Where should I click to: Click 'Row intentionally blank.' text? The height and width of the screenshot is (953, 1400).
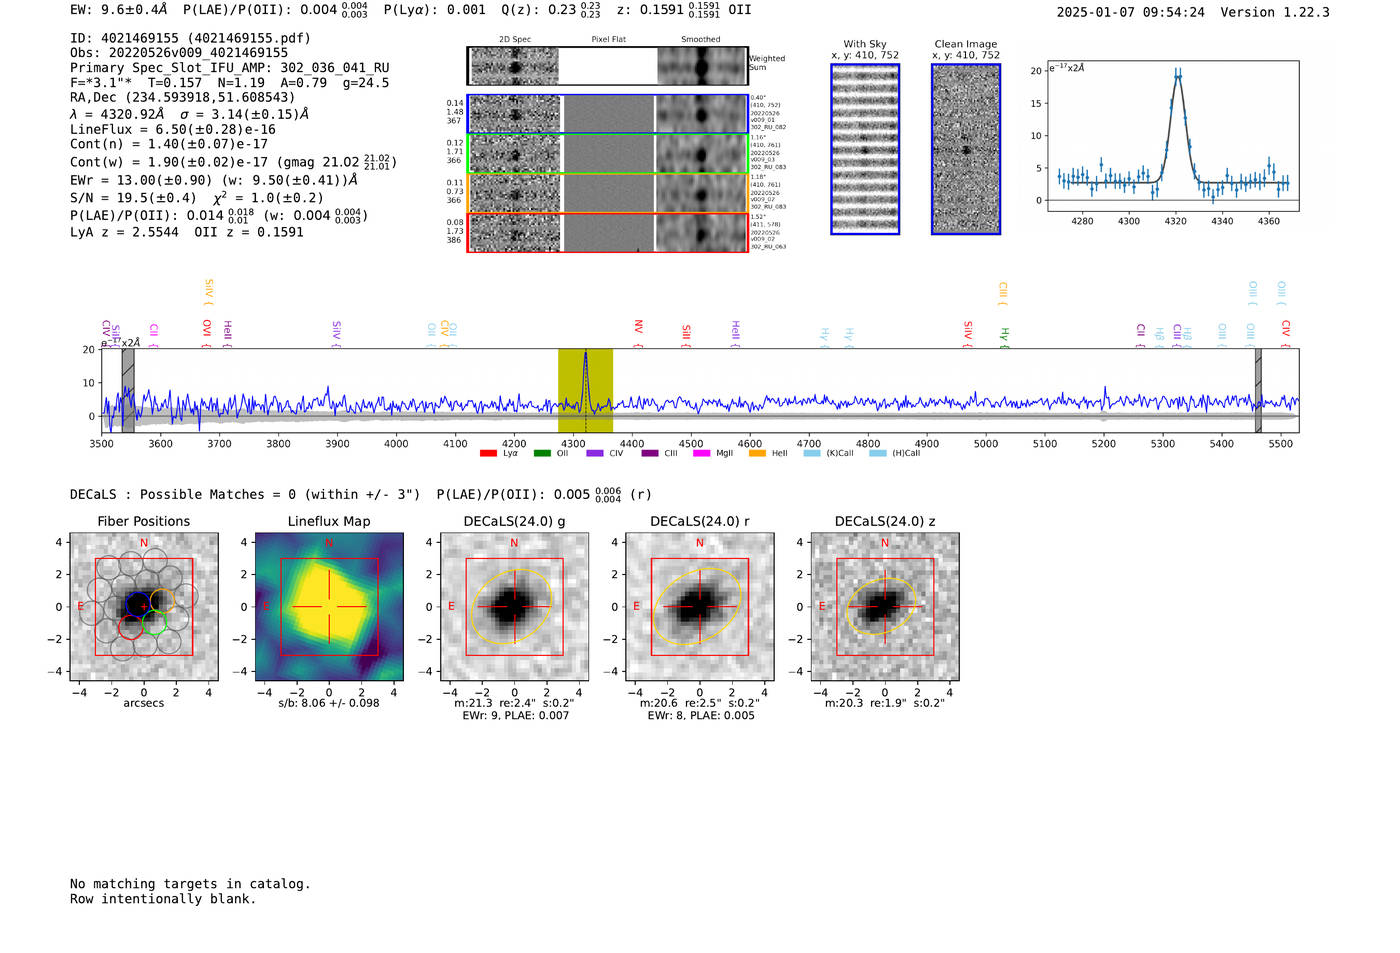(163, 899)
